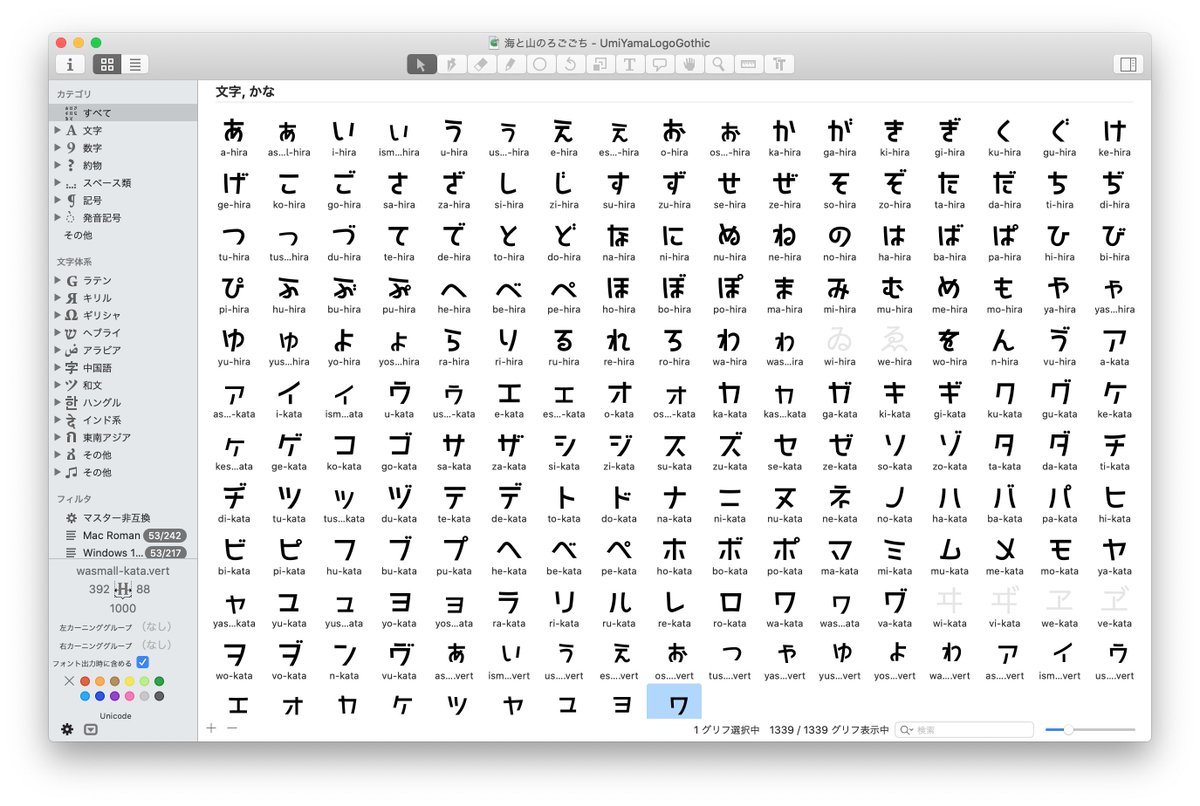Select the a-hira glyph cell

(x=234, y=137)
